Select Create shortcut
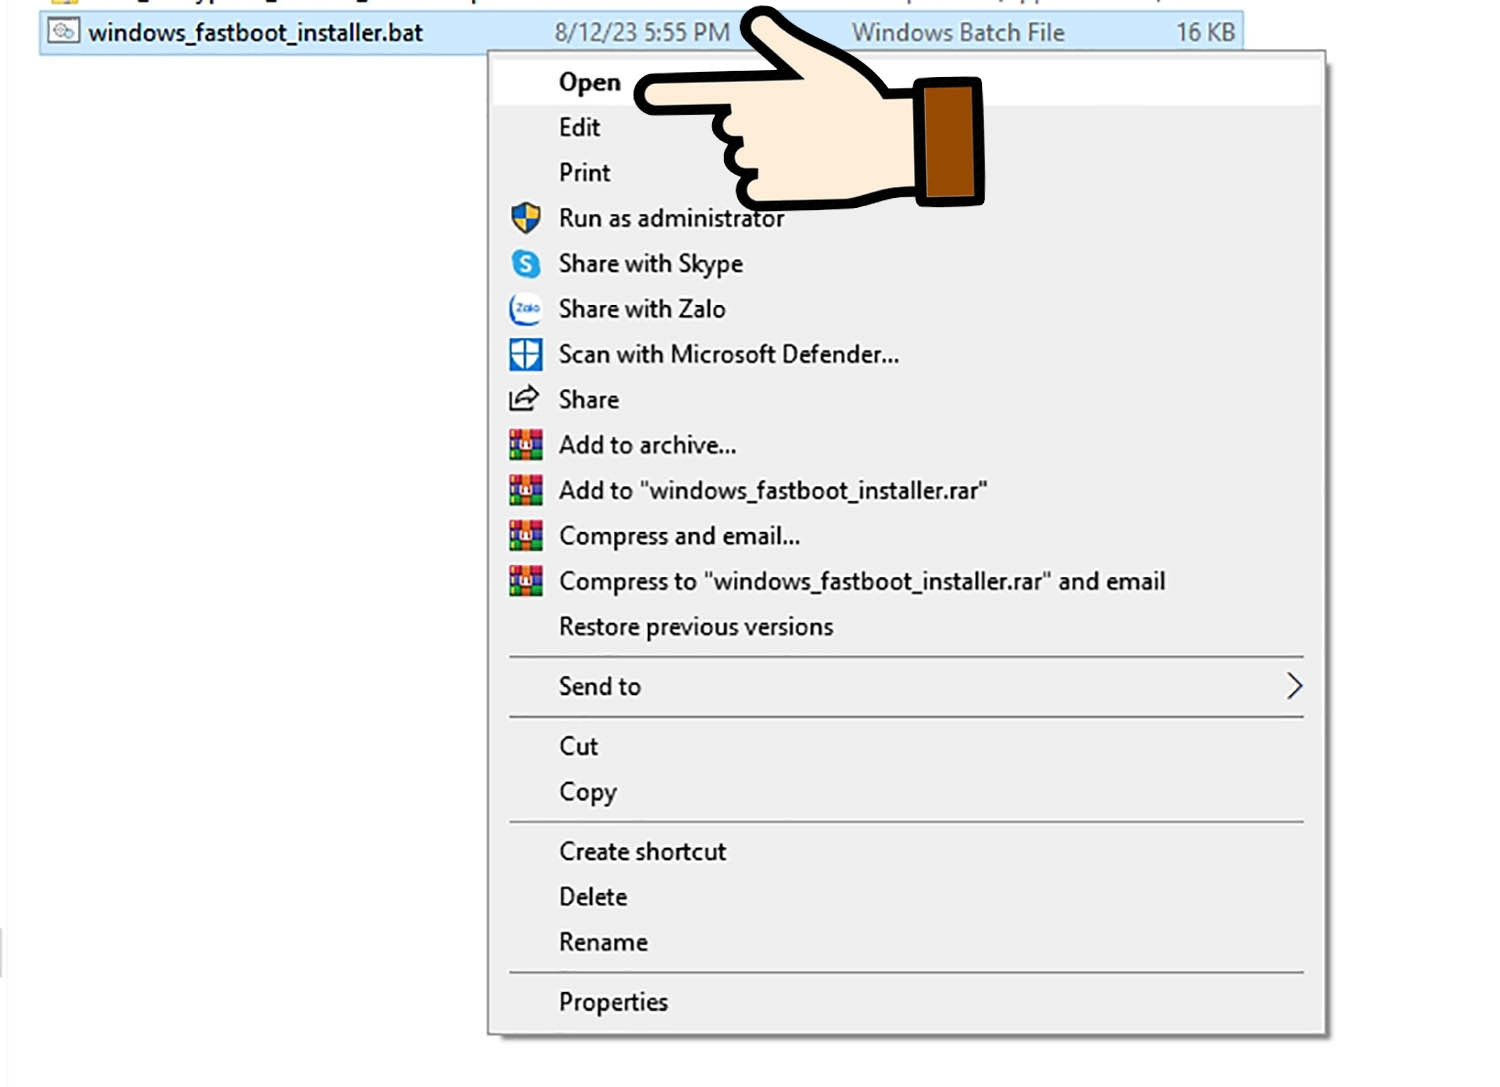This screenshot has width=1500, height=1087. click(x=906, y=852)
